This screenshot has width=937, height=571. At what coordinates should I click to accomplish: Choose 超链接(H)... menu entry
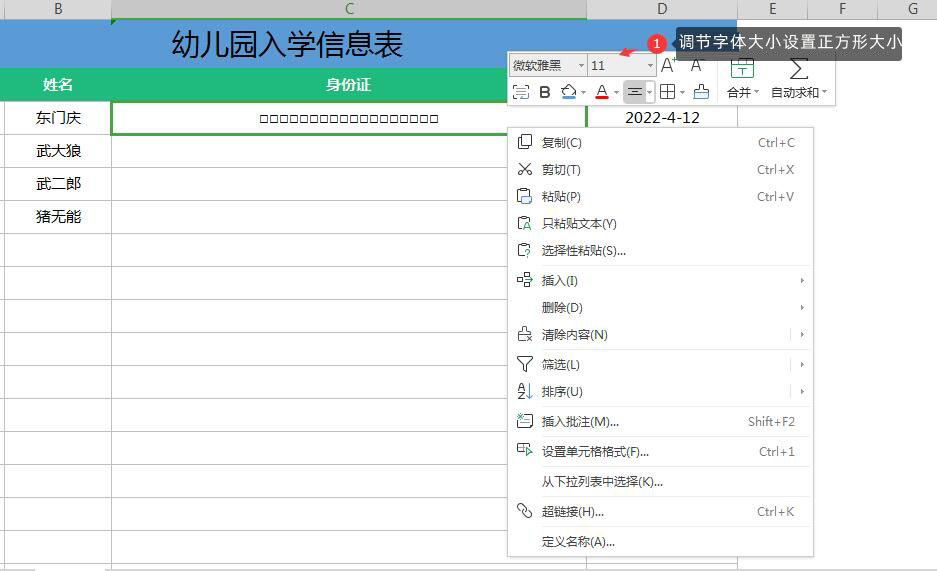[x=660, y=511]
